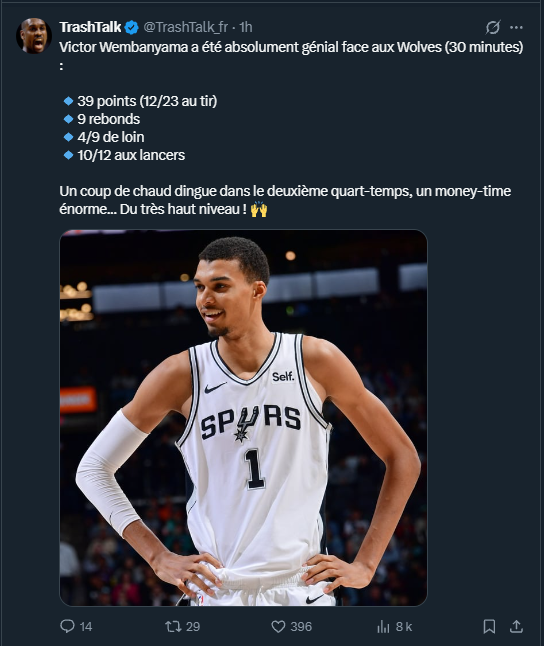Bookmark this tweet
Image resolution: width=544 pixels, height=646 pixels.
489,627
